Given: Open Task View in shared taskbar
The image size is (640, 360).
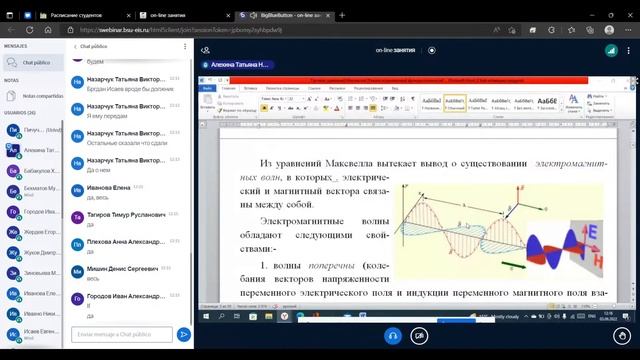Looking at the screenshot, I should [x=237, y=316].
